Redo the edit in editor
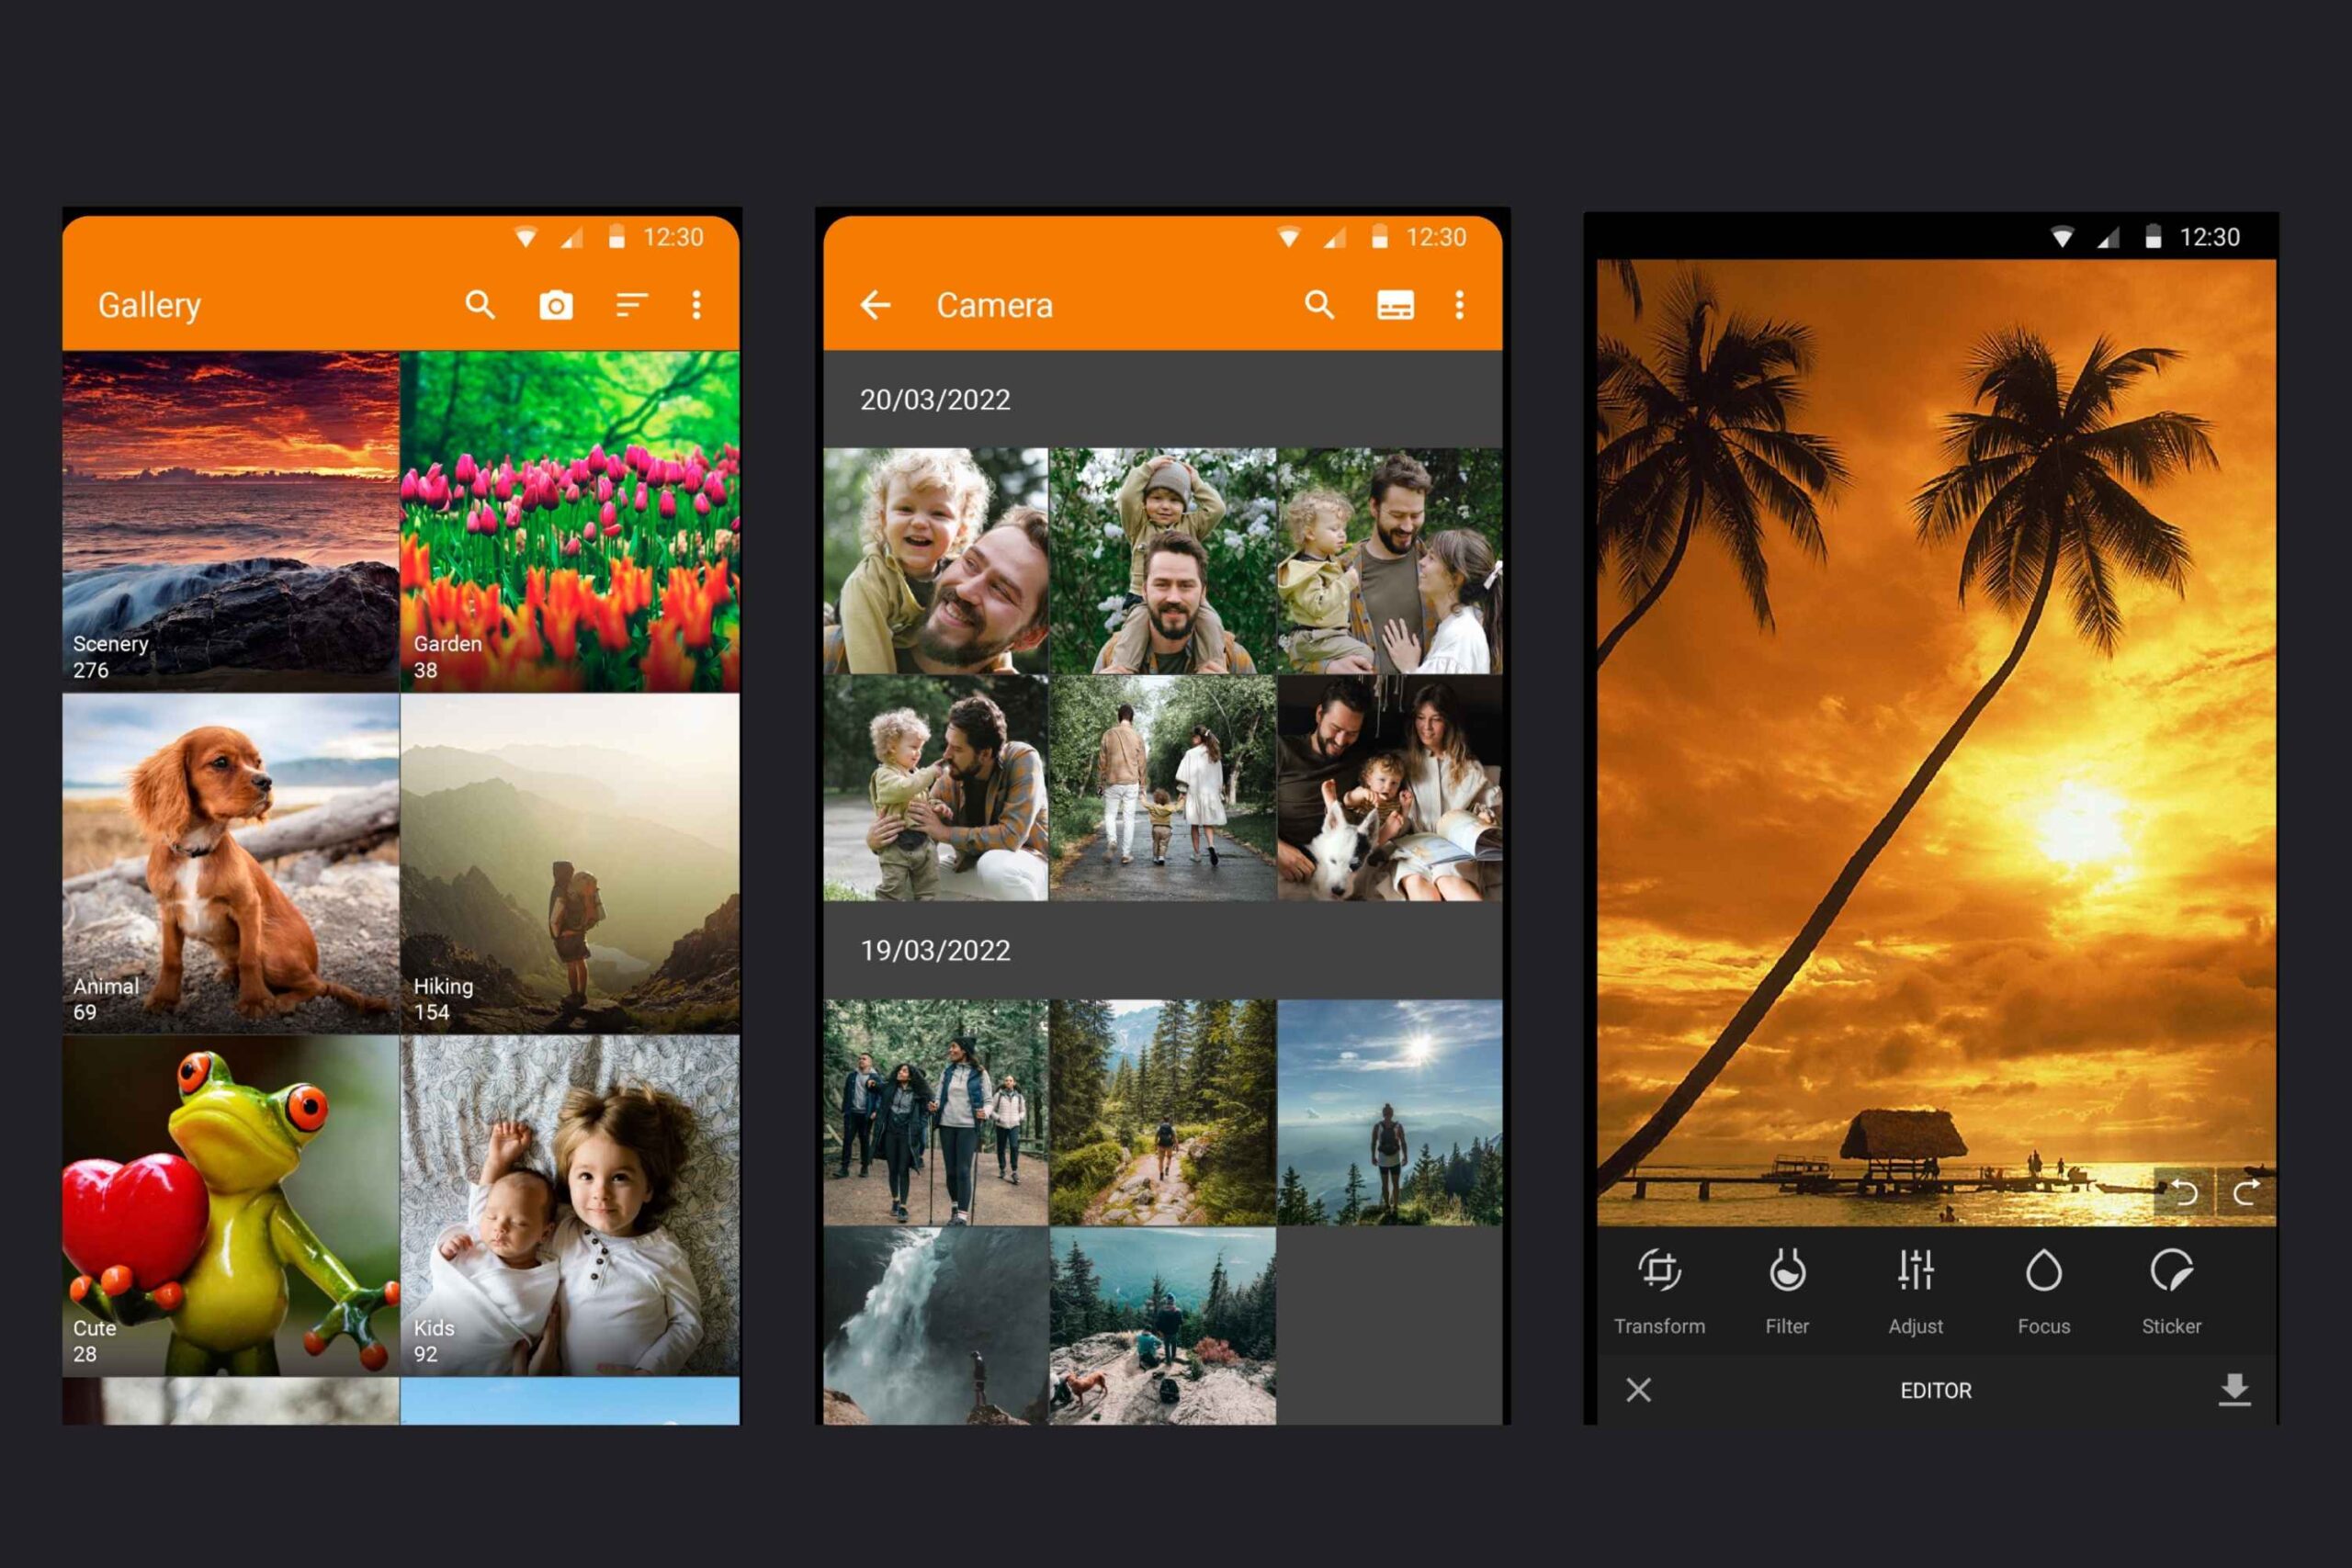This screenshot has height=1568, width=2352. click(2246, 1192)
